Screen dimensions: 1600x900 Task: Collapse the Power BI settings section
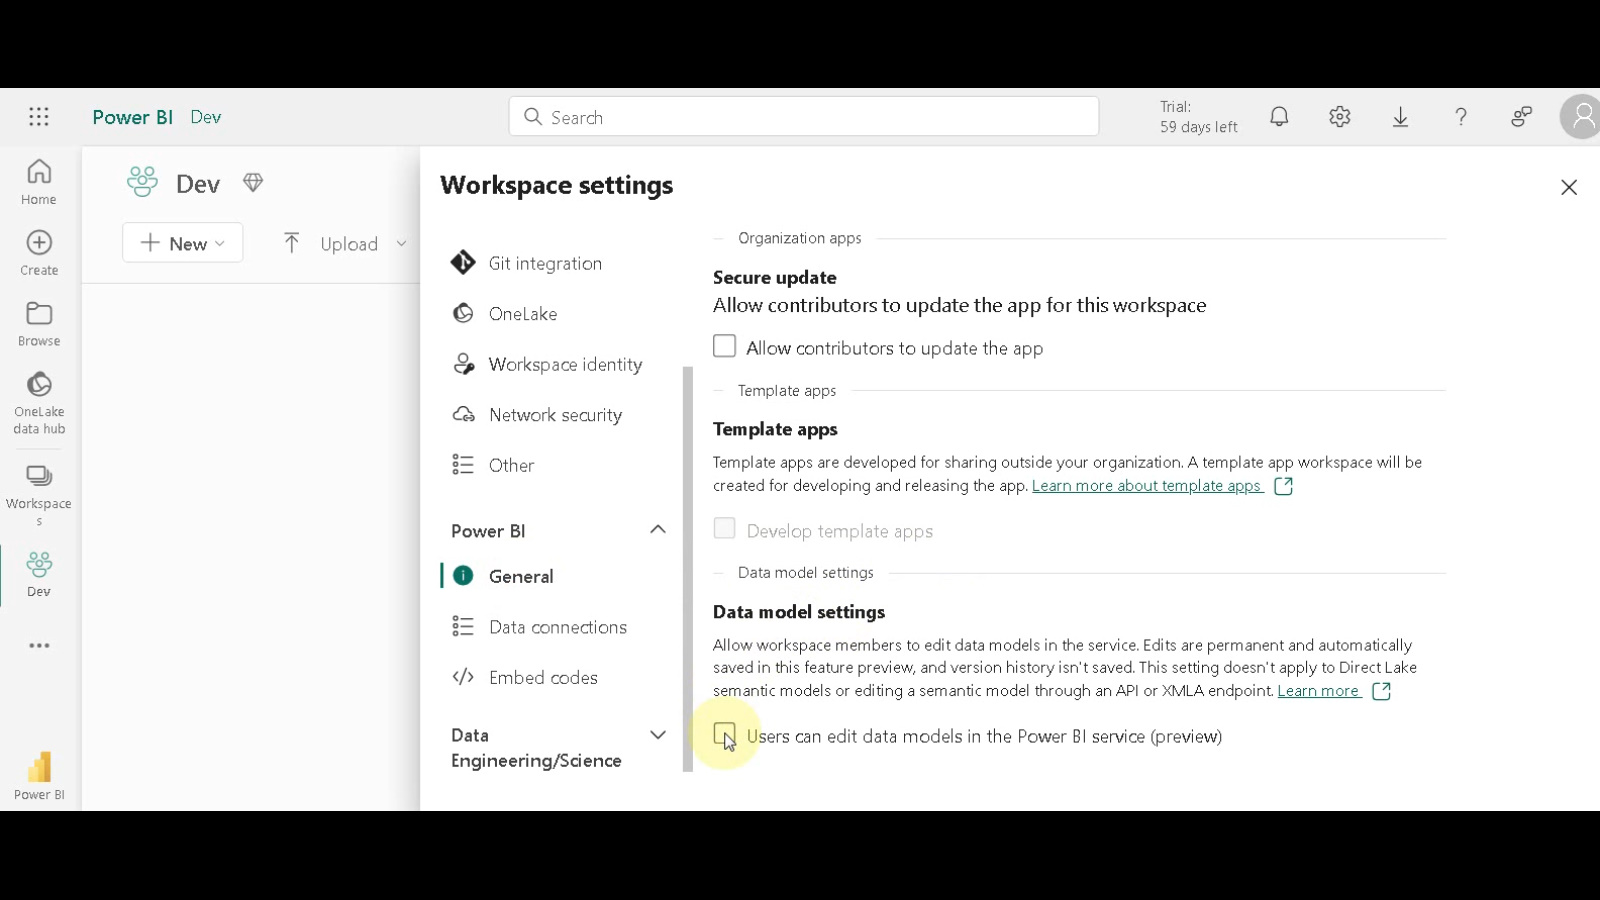click(657, 529)
